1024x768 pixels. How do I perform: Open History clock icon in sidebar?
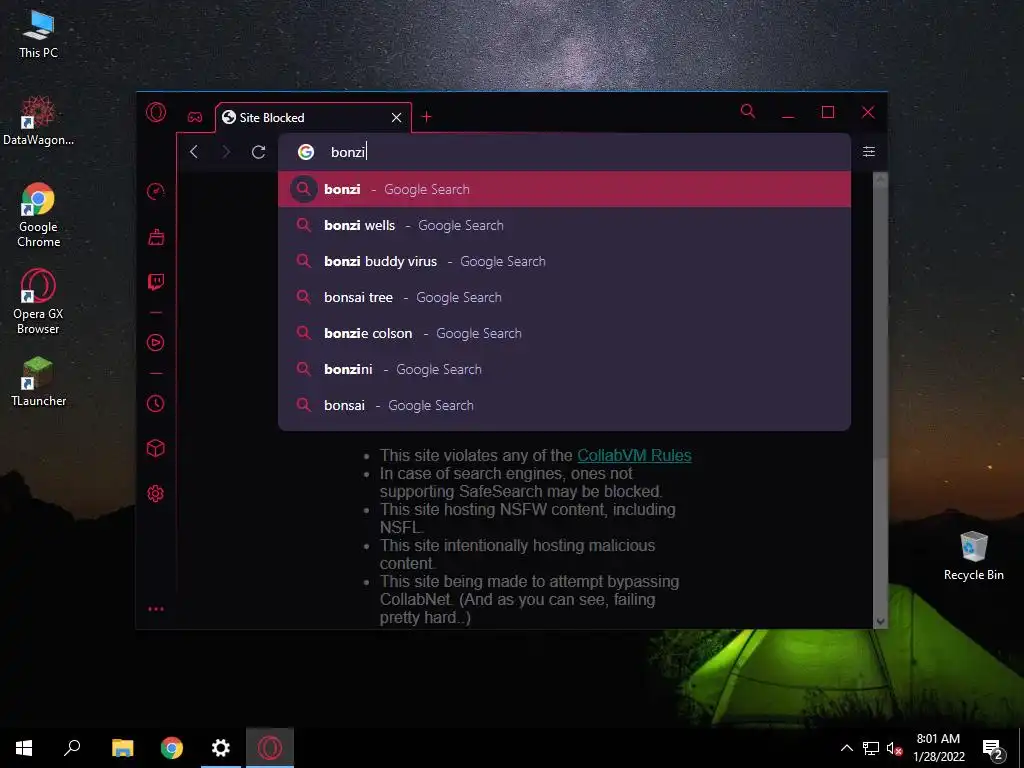pos(155,404)
